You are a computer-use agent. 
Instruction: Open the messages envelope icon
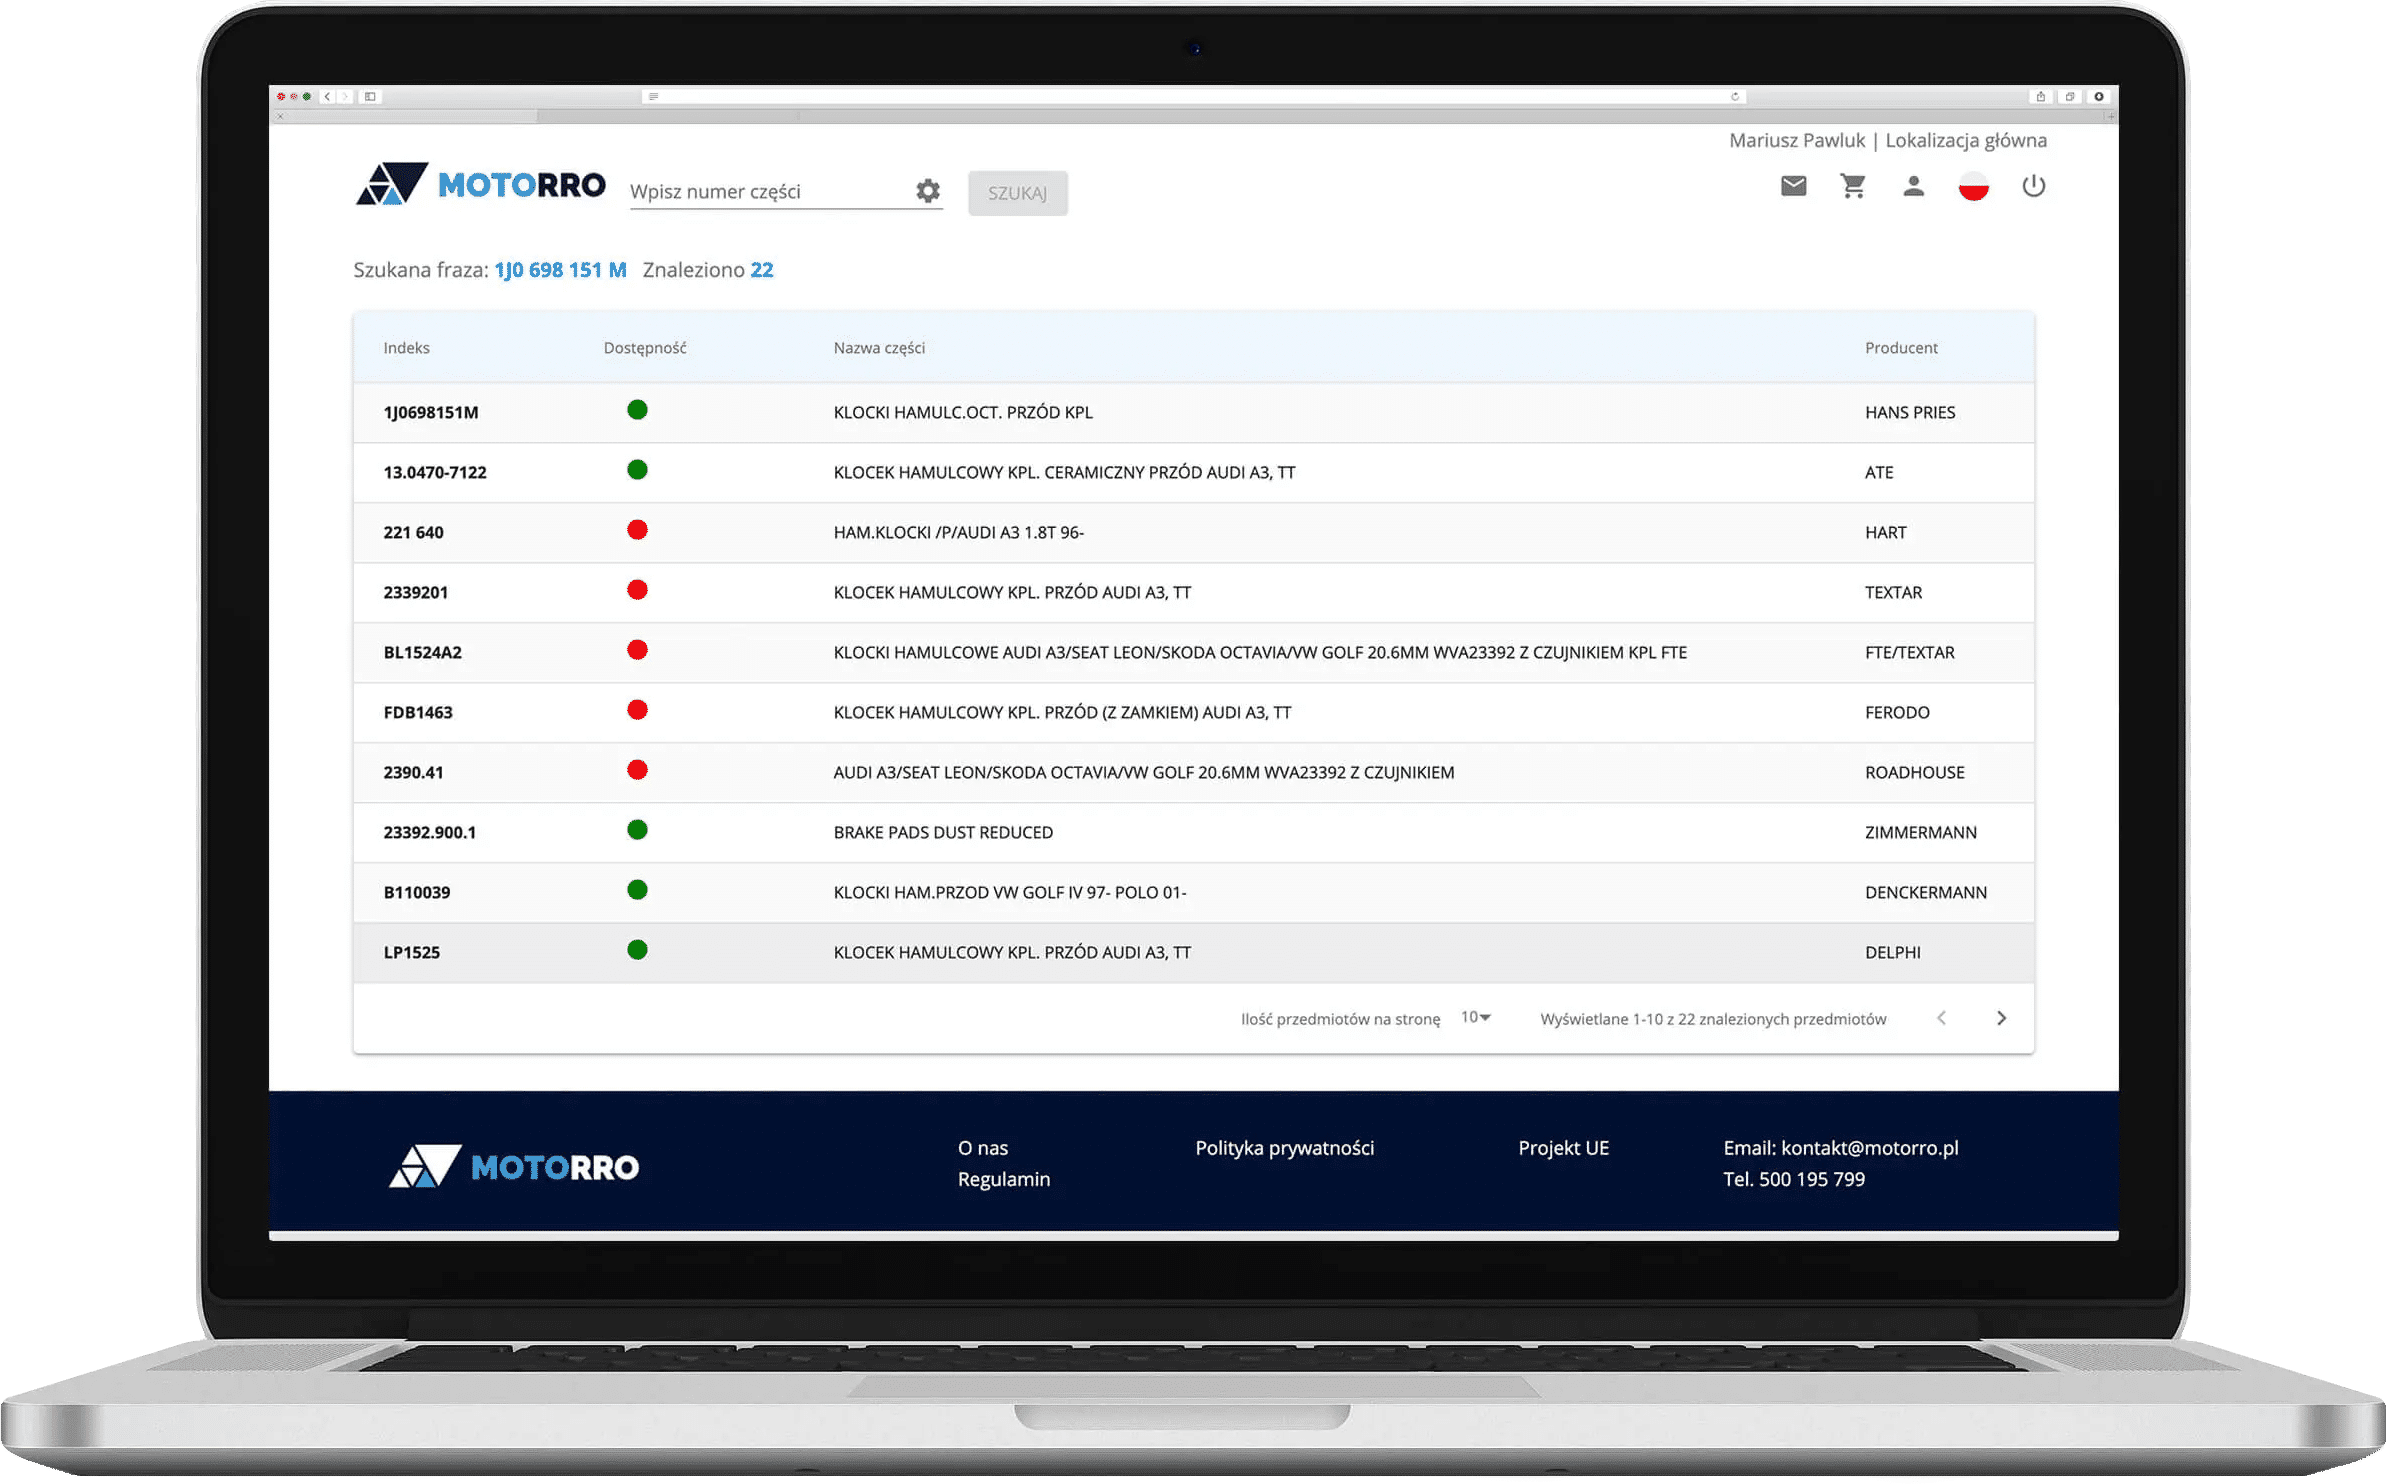[1793, 186]
